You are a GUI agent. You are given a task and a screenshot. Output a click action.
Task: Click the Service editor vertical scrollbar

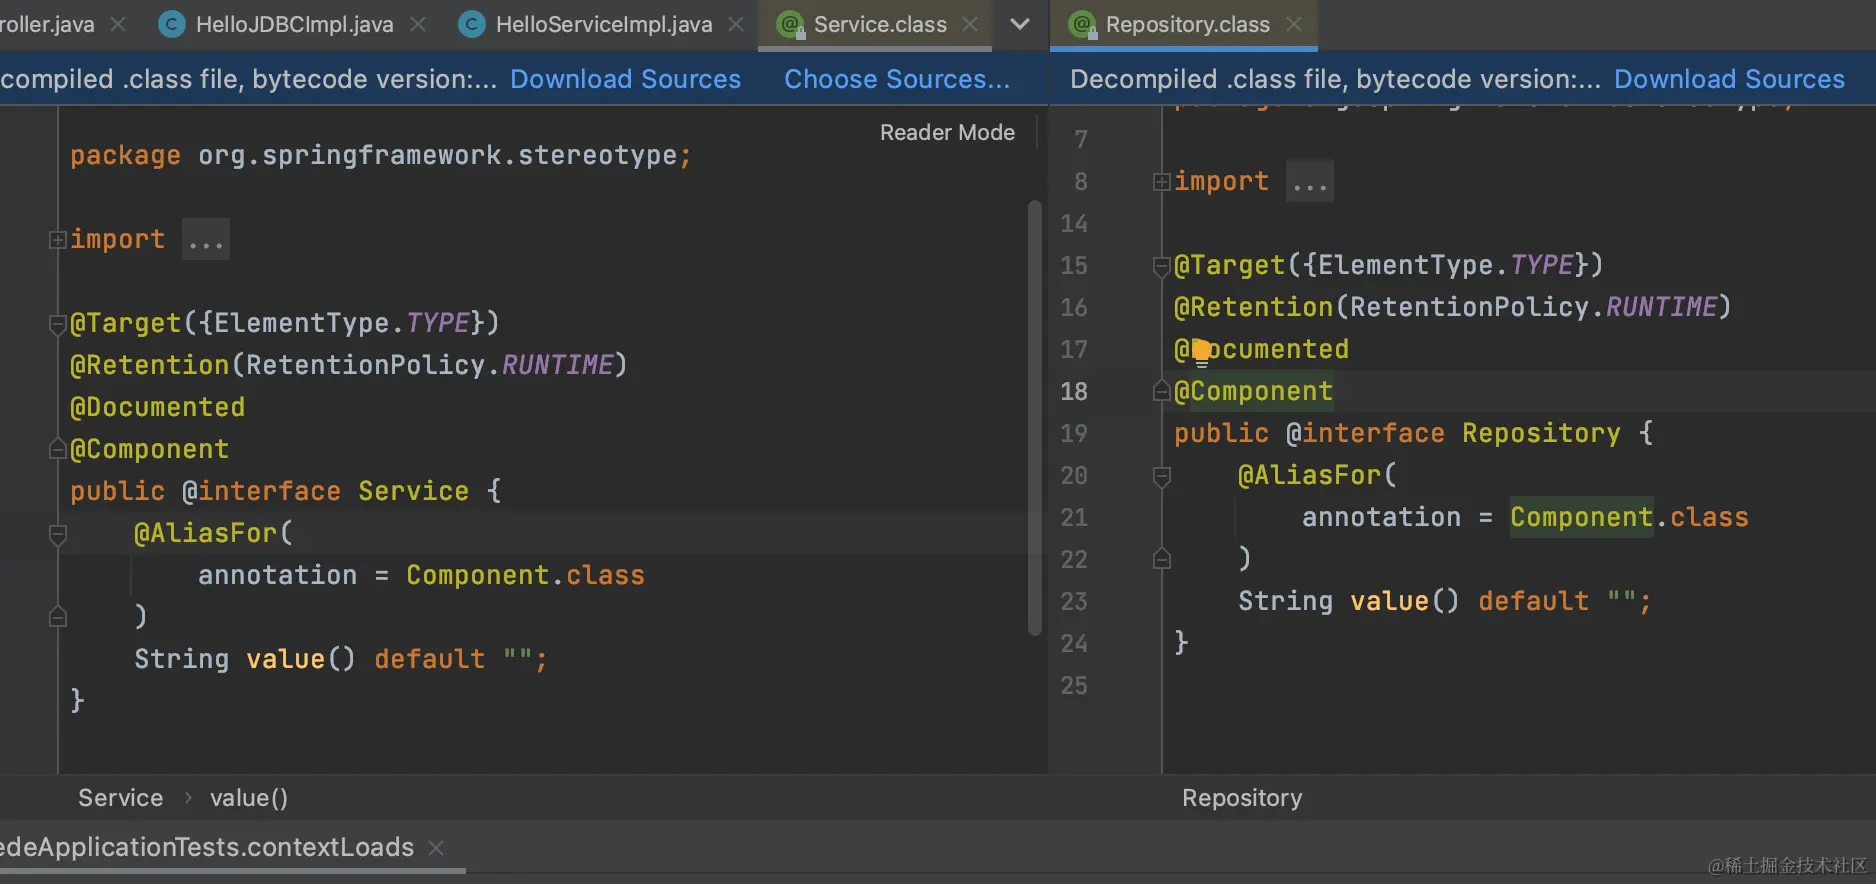(x=1035, y=418)
